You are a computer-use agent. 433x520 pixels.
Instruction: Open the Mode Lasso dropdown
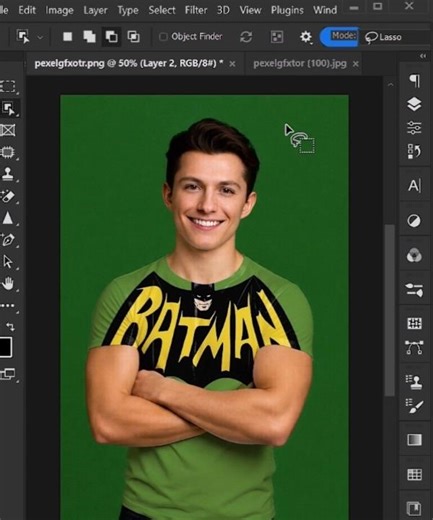pyautogui.click(x=395, y=37)
